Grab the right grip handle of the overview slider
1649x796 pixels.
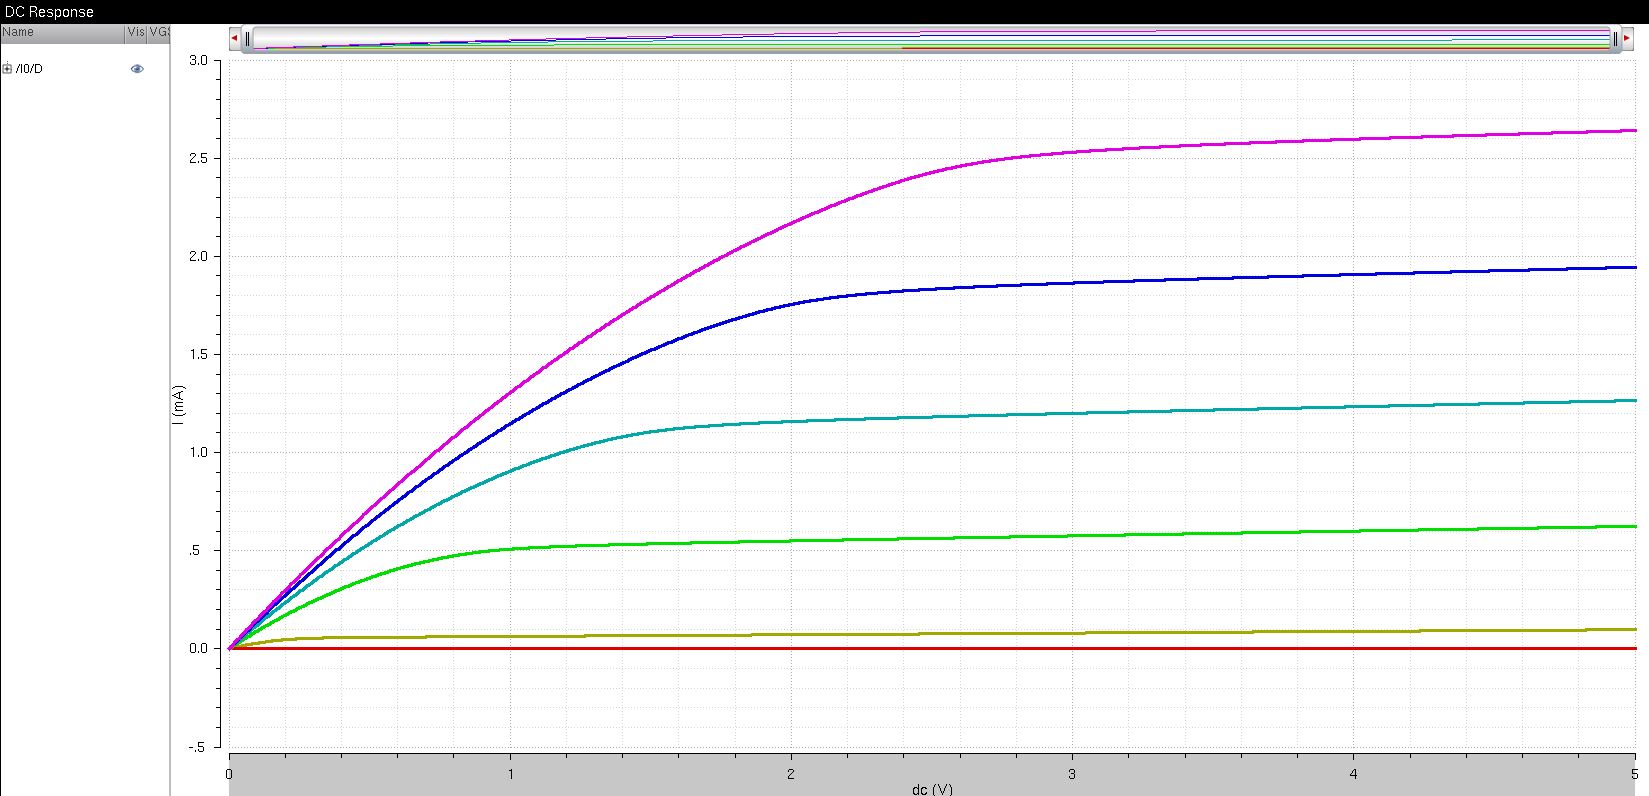point(1615,39)
